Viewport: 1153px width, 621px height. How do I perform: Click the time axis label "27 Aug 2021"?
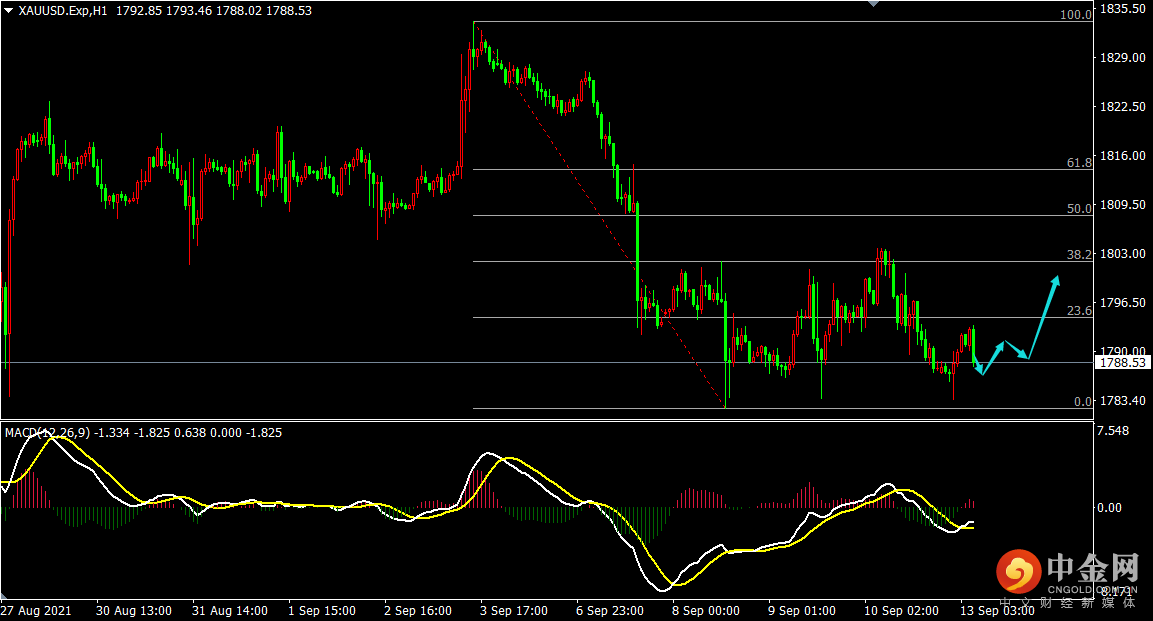pyautogui.click(x=36, y=611)
